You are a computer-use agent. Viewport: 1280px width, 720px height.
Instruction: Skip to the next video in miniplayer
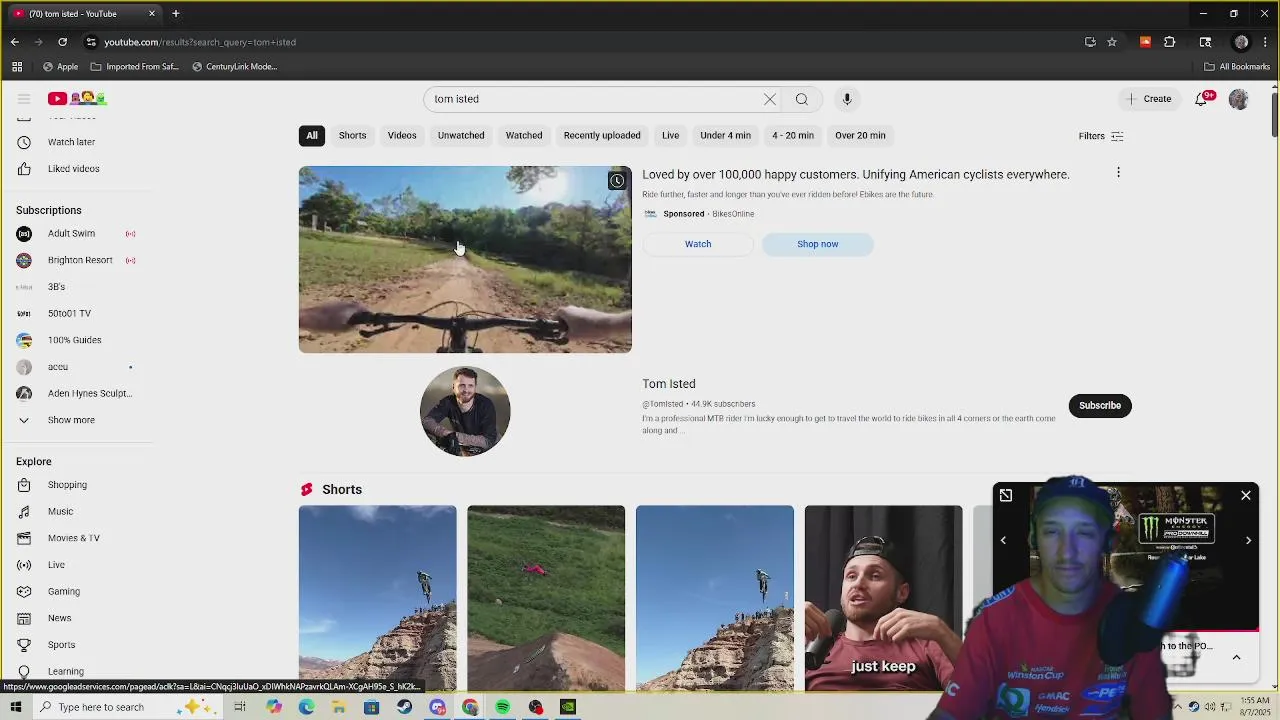1248,540
